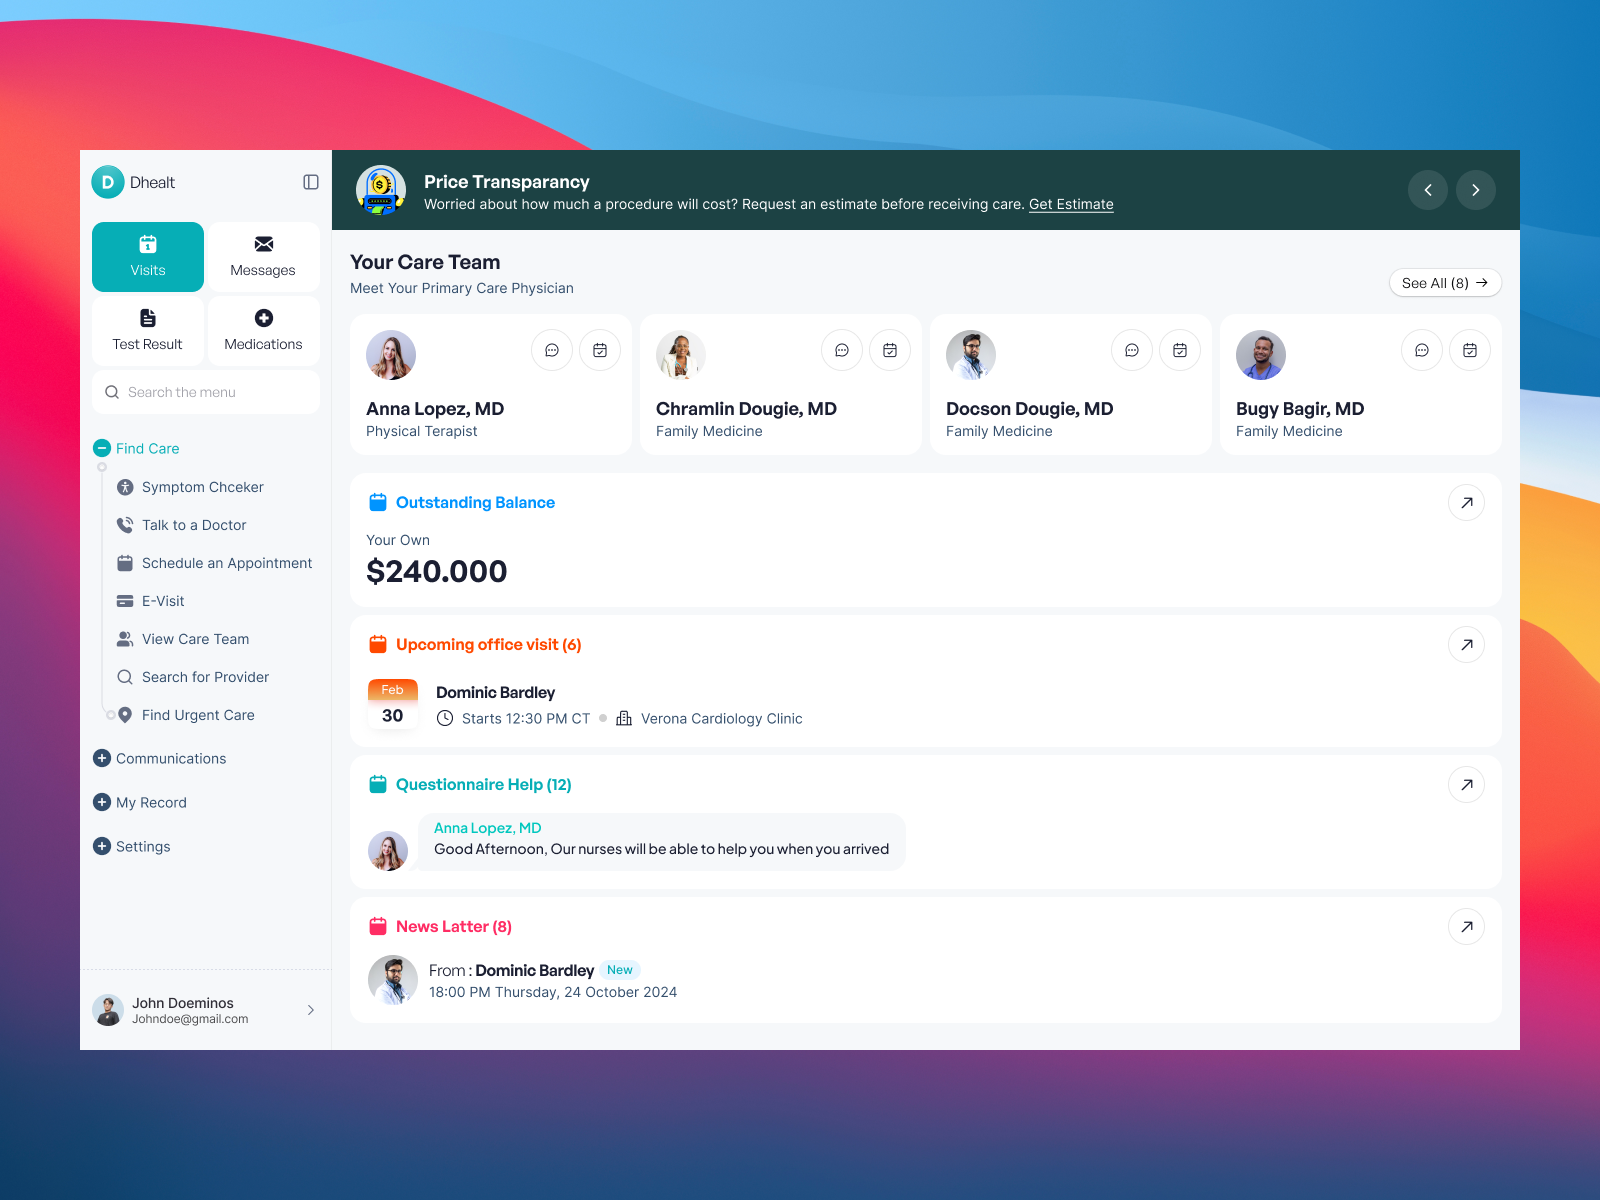1600x1200 pixels.
Task: Open Anna Lopez message bubble
Action: (661, 841)
